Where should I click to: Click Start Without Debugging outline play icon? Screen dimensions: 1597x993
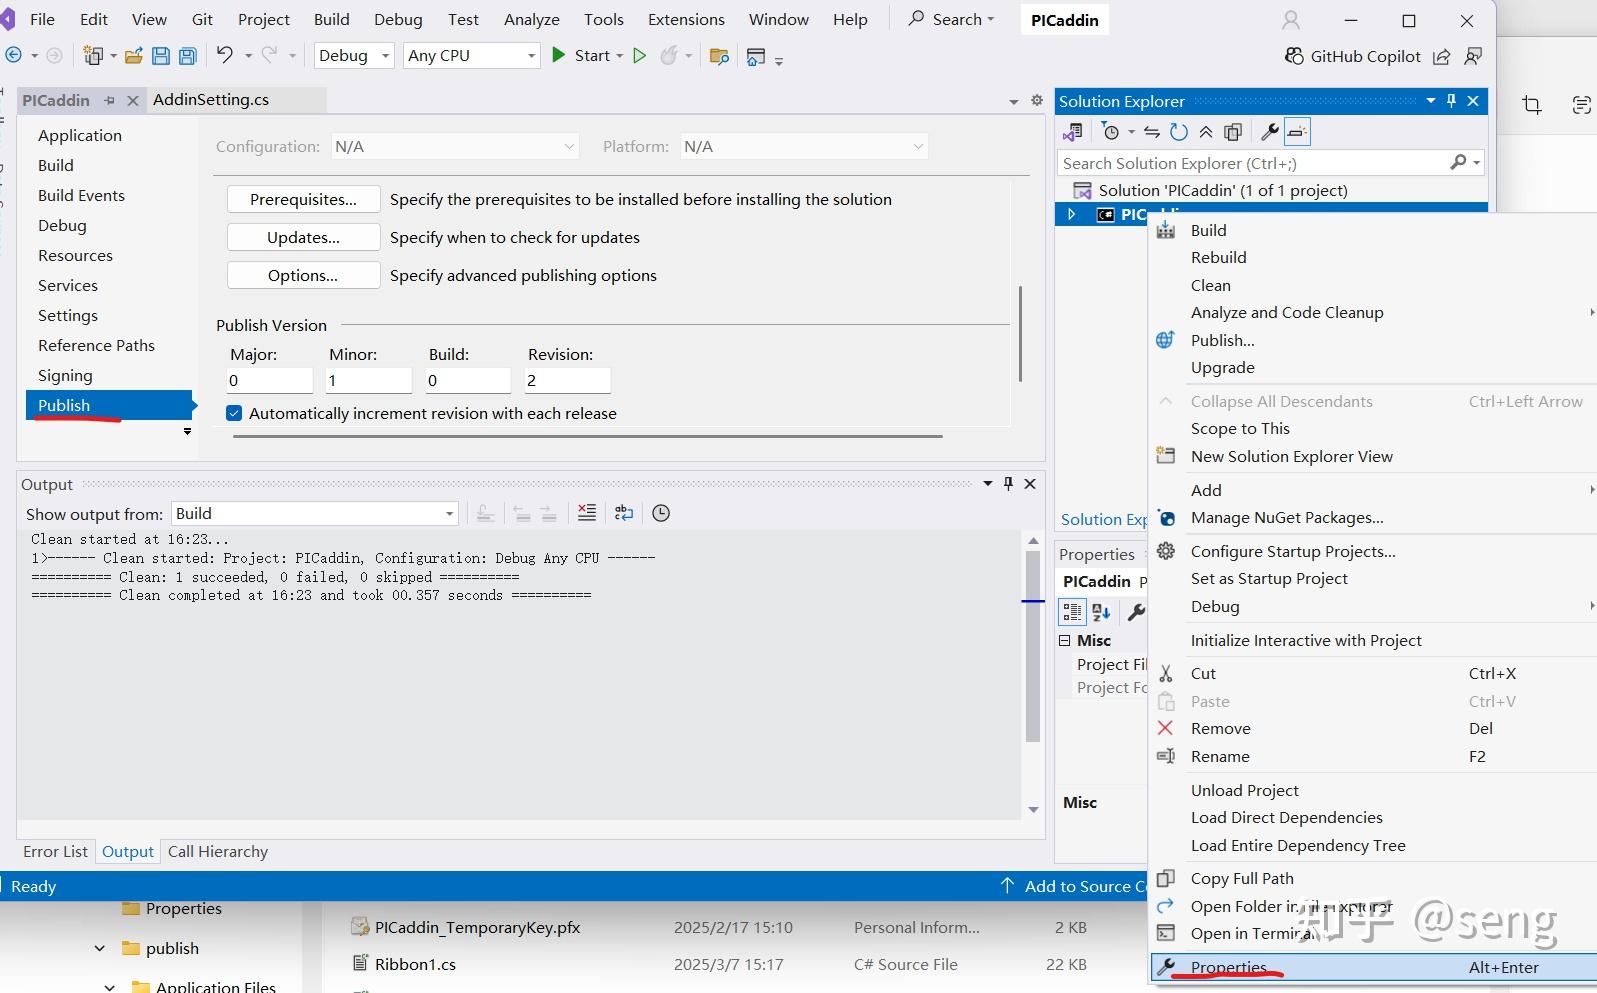[640, 56]
